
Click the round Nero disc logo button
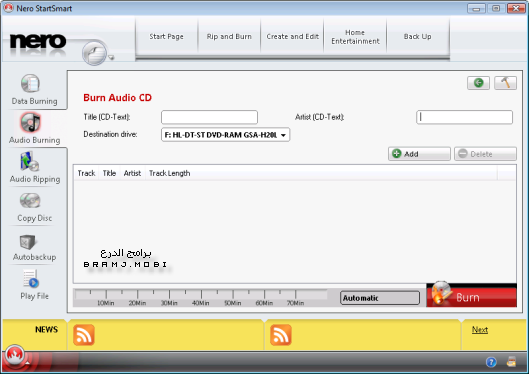point(94,53)
